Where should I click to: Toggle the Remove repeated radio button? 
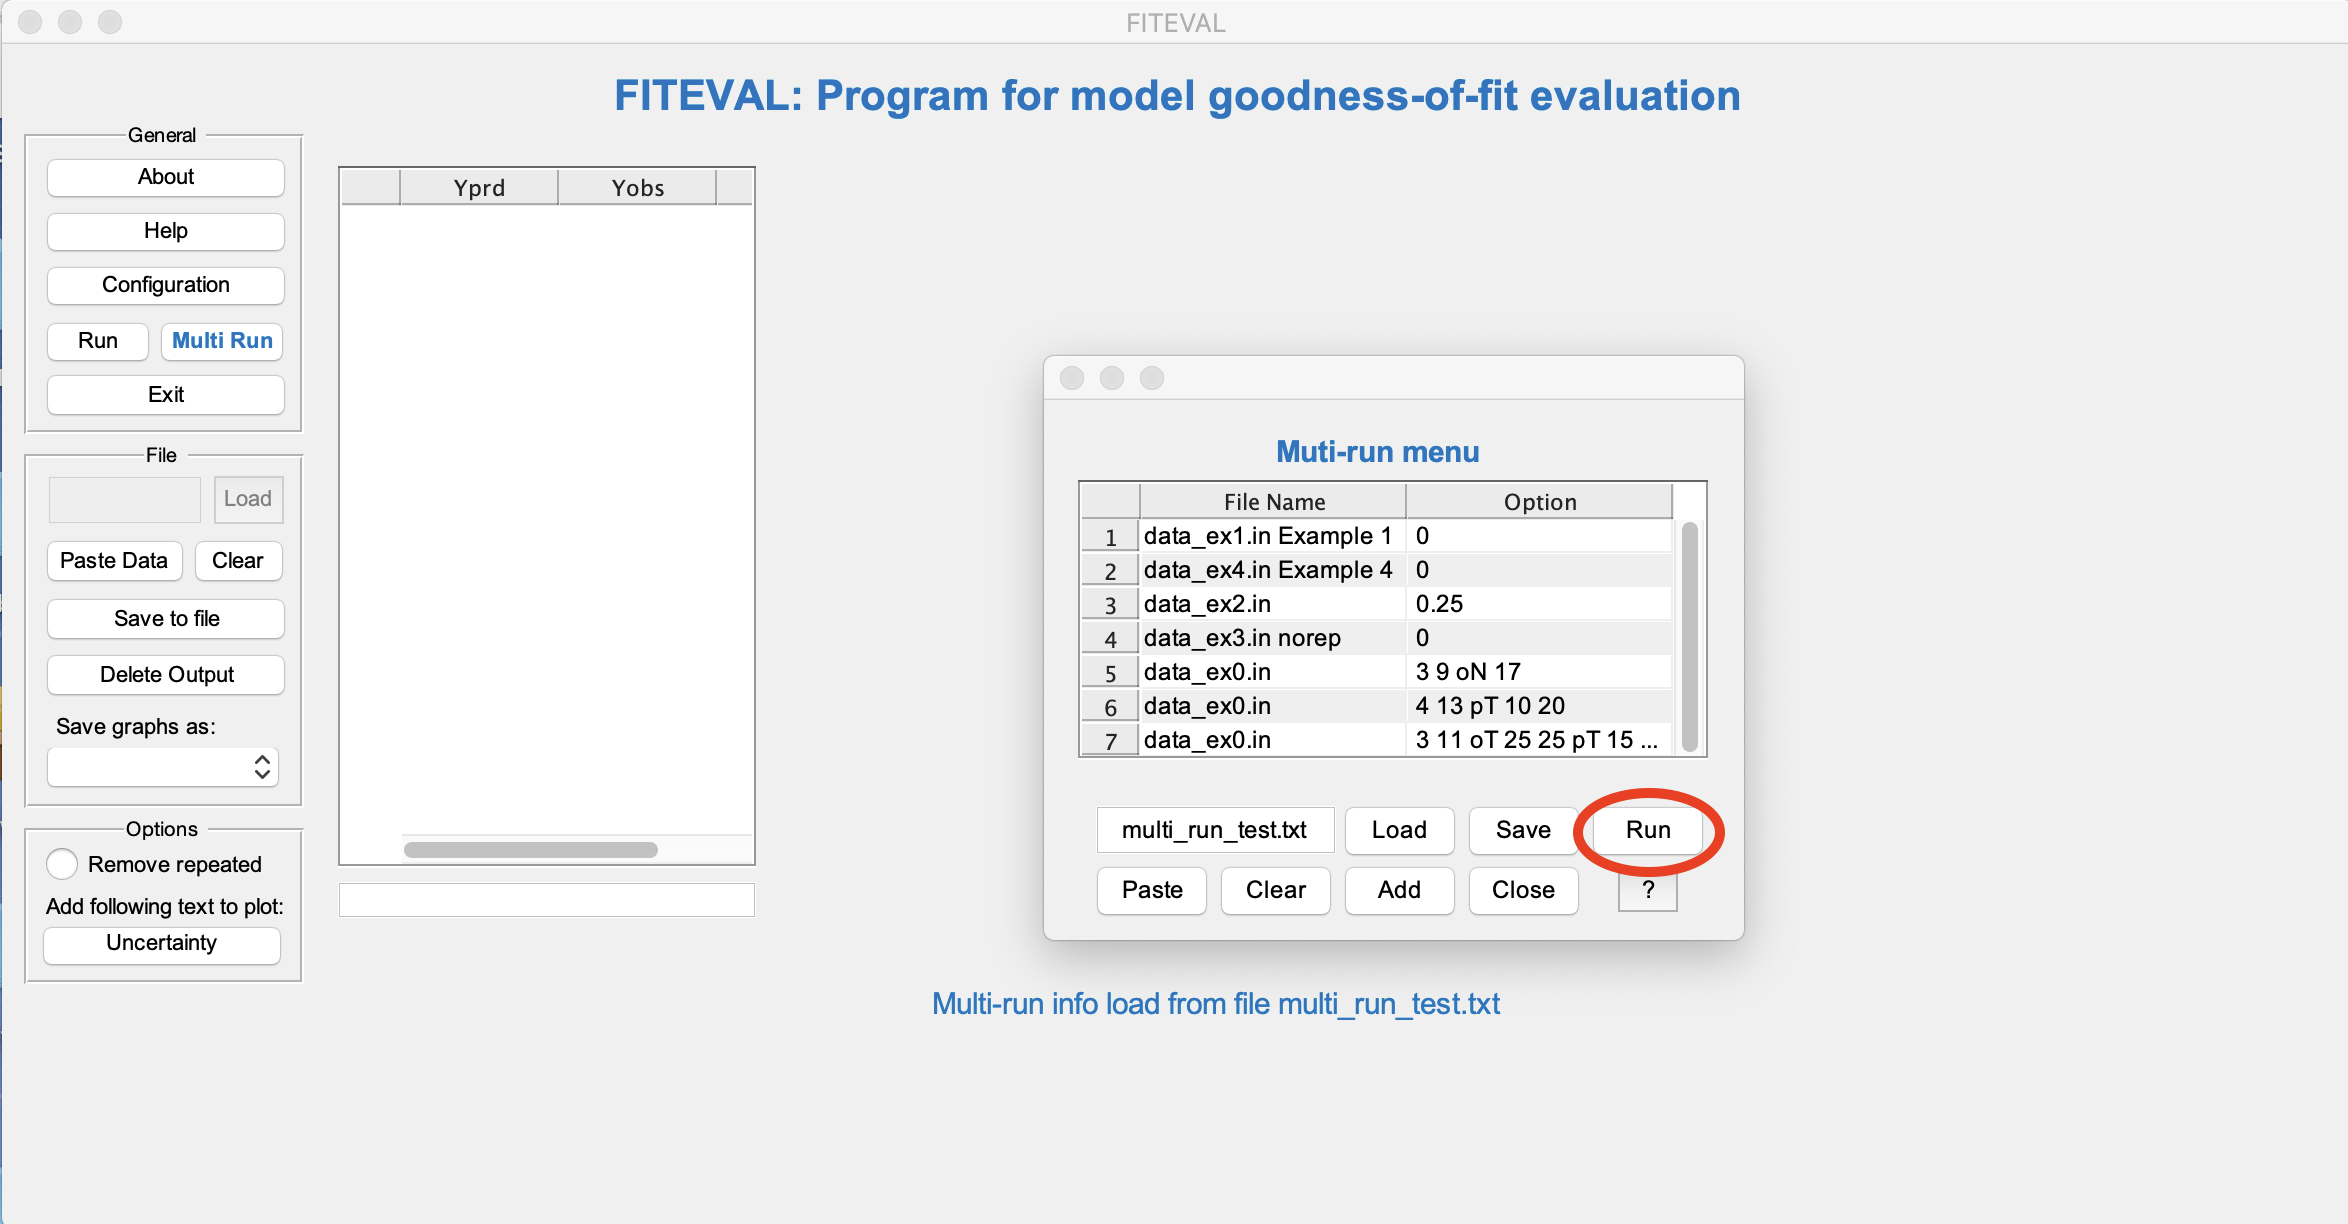[62, 864]
